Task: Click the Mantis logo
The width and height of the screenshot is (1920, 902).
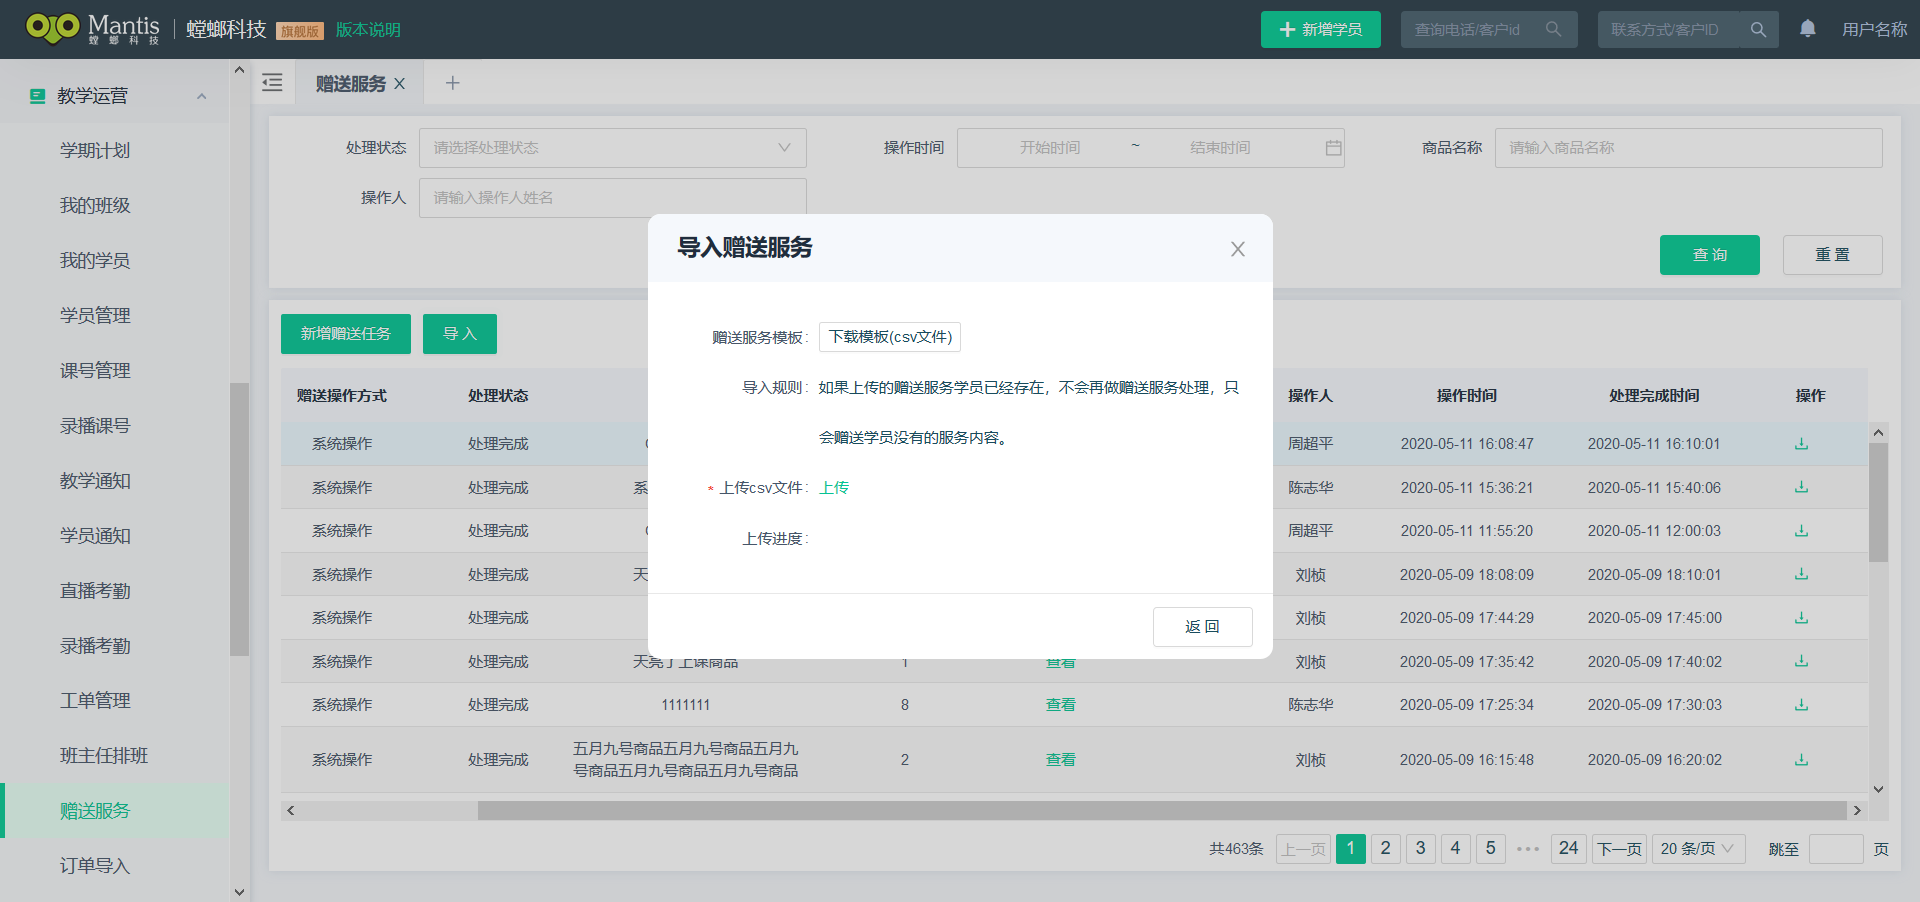Action: point(92,29)
